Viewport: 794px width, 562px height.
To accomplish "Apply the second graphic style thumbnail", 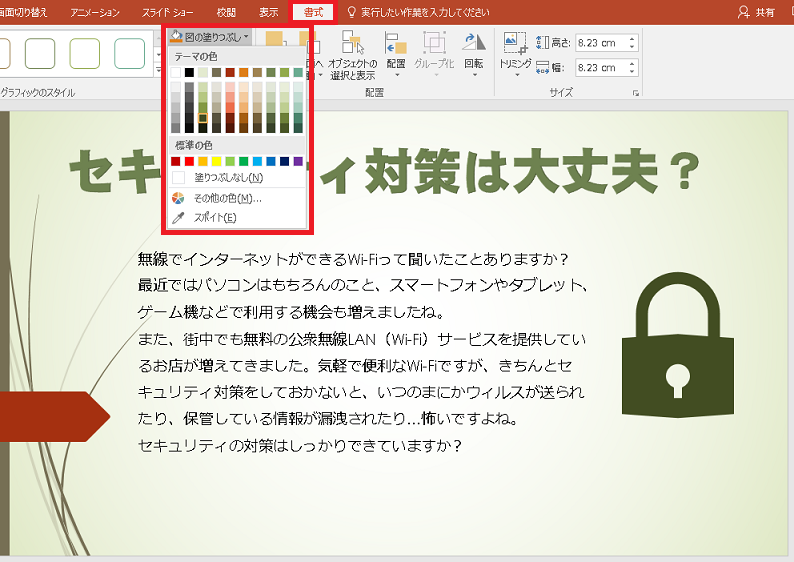I will 39,54.
